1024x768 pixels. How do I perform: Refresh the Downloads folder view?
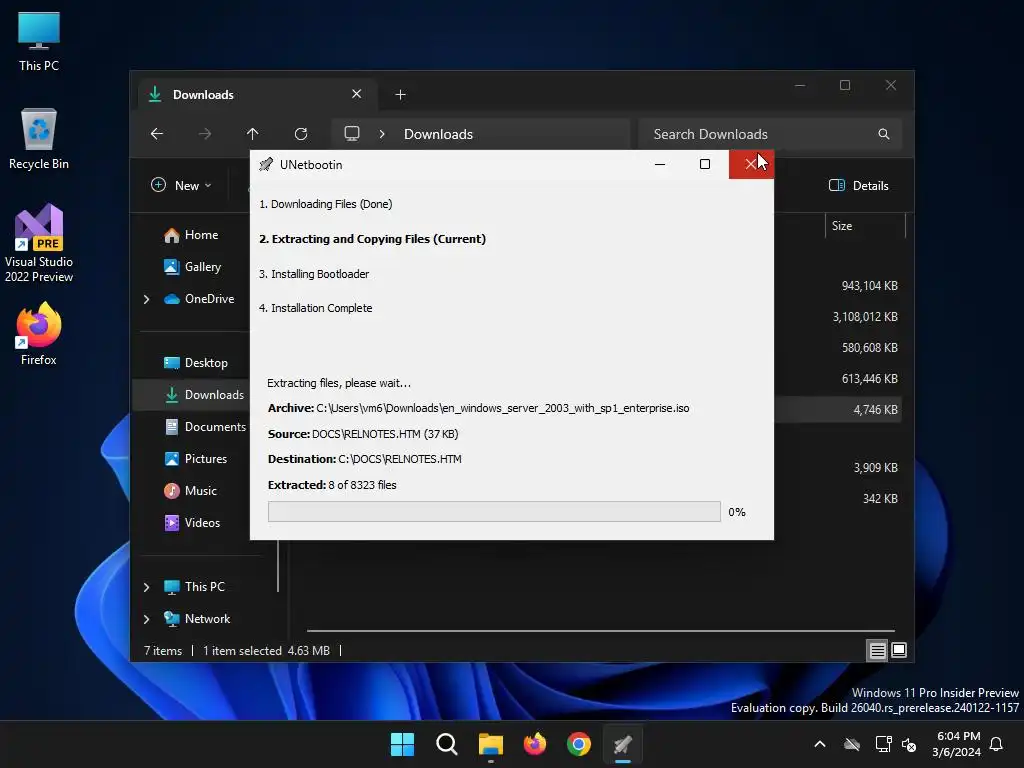click(301, 134)
